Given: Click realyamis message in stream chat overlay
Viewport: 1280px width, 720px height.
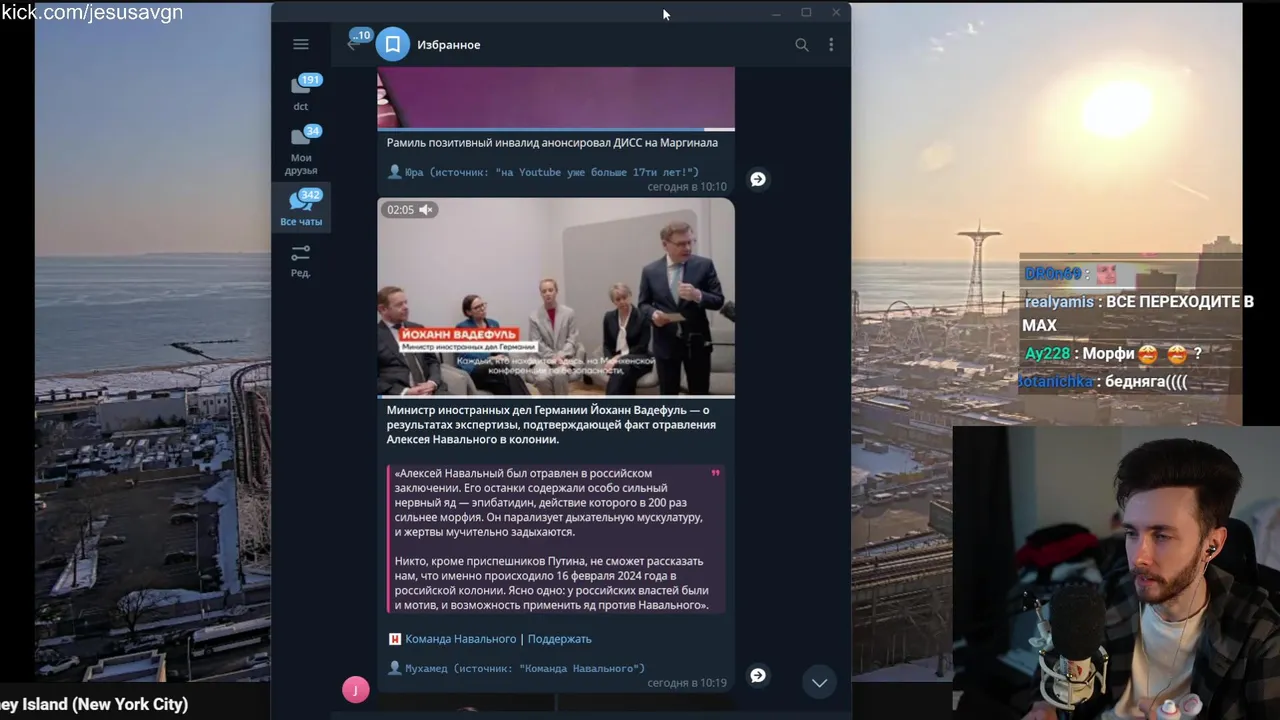Looking at the screenshot, I should point(1138,313).
